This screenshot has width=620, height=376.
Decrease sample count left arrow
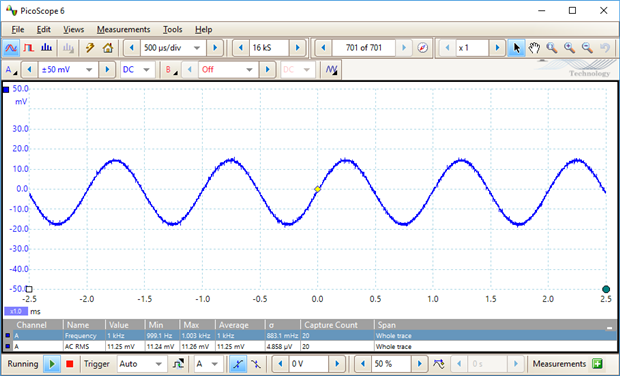(241, 48)
